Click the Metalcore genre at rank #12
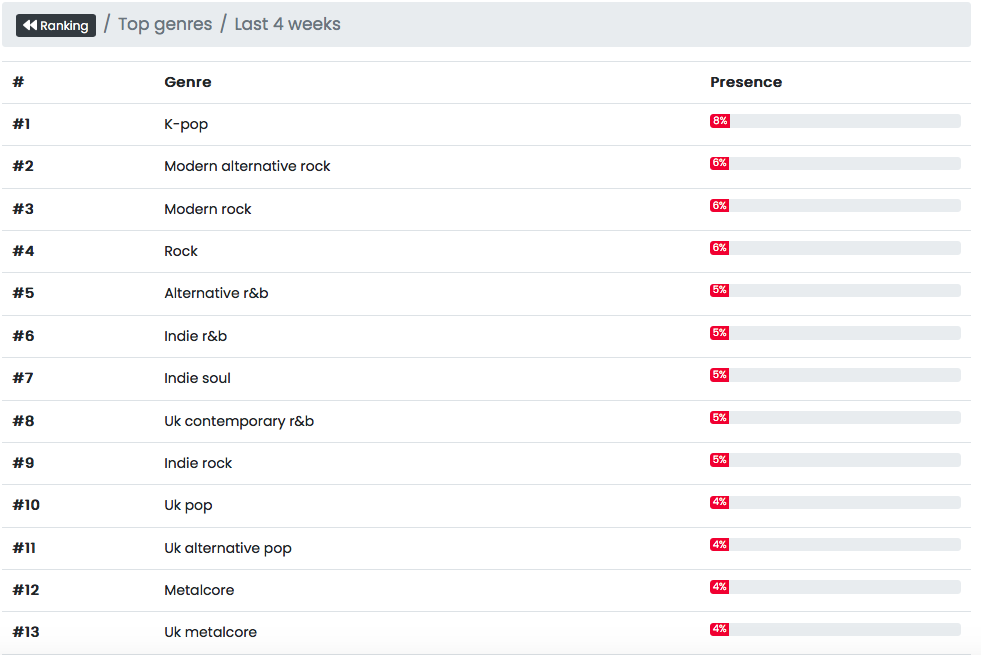 pyautogui.click(x=199, y=590)
